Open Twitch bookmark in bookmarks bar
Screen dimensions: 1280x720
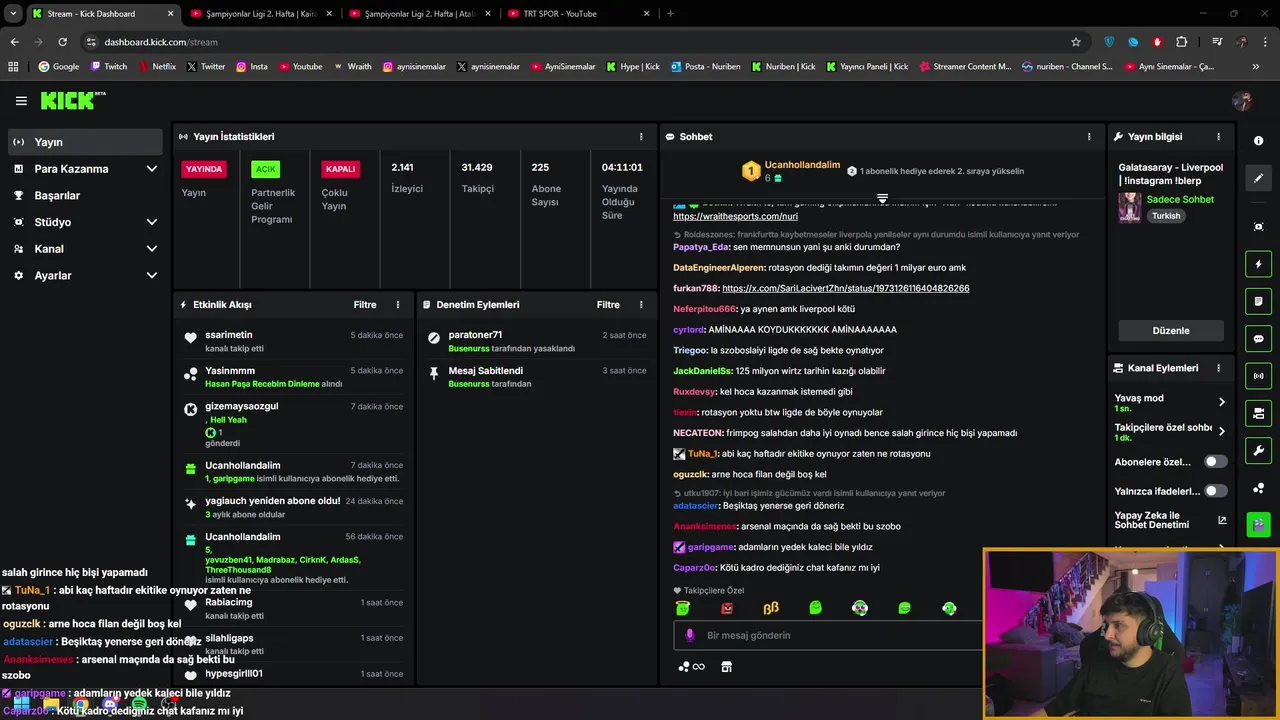[109, 67]
